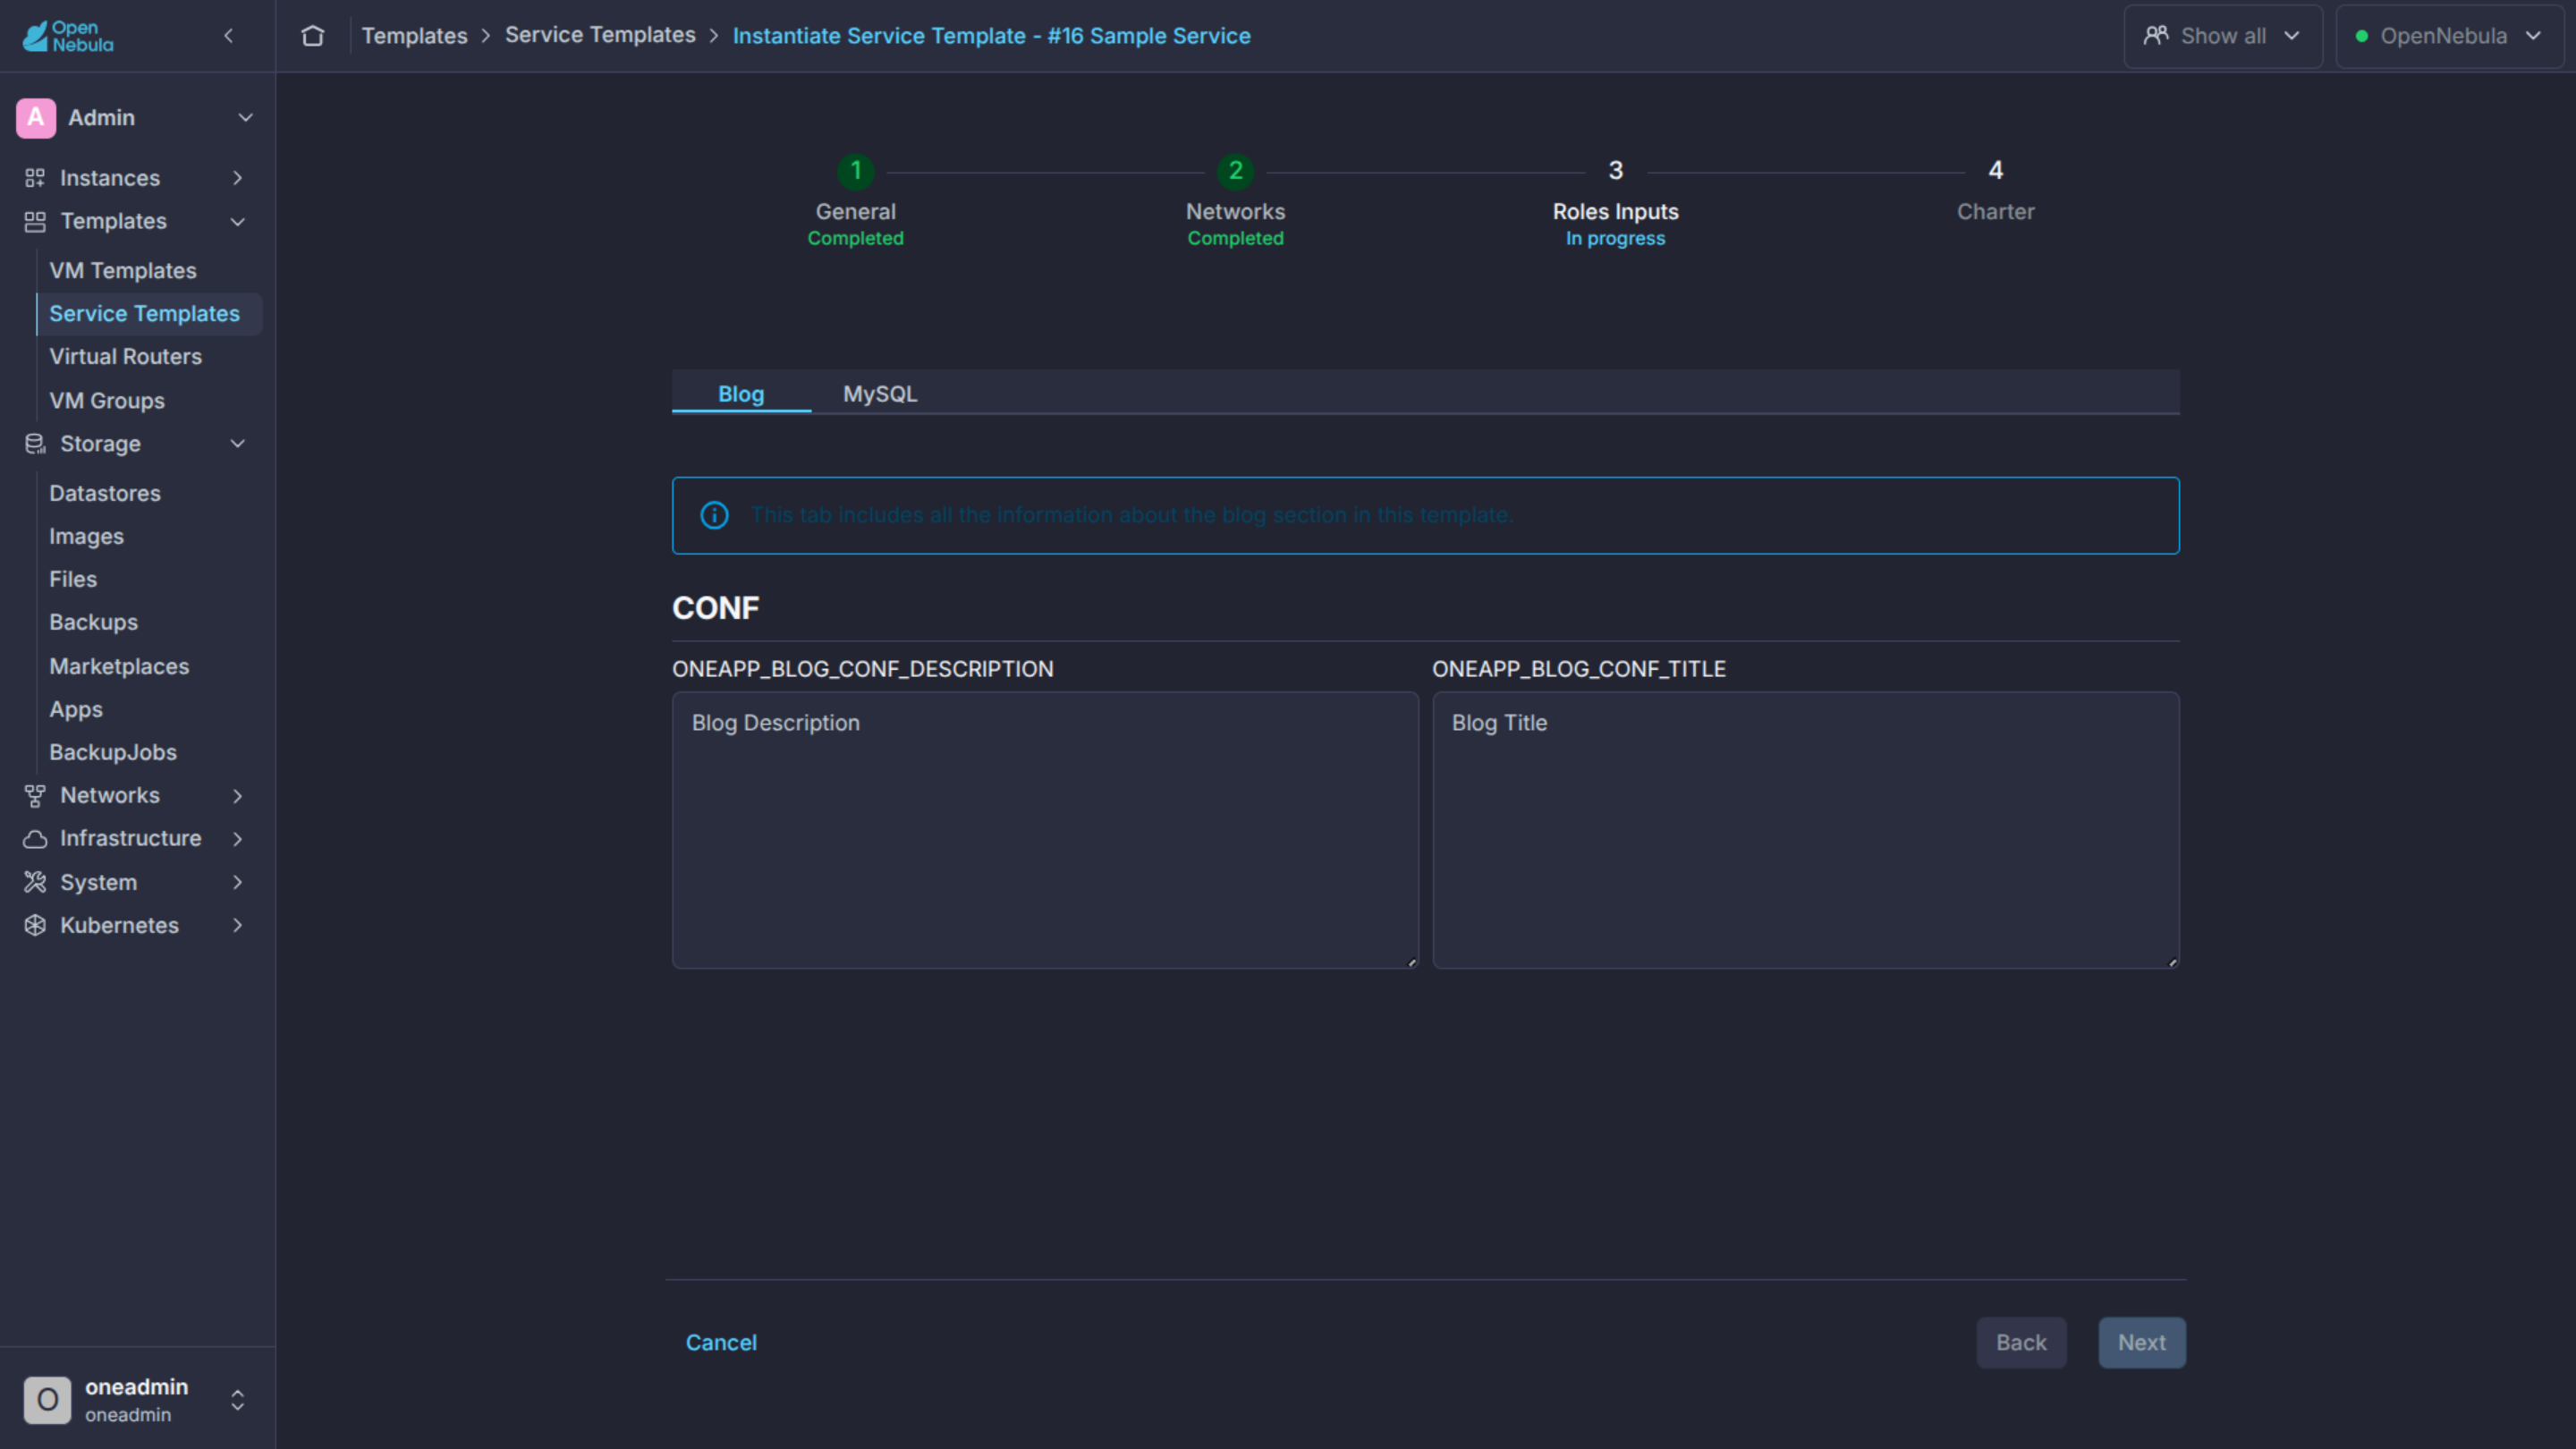The width and height of the screenshot is (2576, 1449).
Task: Click Templates breadcrumb link
Action: pyautogui.click(x=414, y=36)
